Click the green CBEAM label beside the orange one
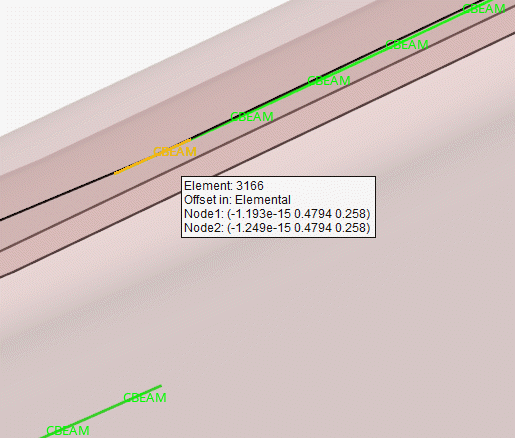This screenshot has width=515, height=438. point(252,117)
